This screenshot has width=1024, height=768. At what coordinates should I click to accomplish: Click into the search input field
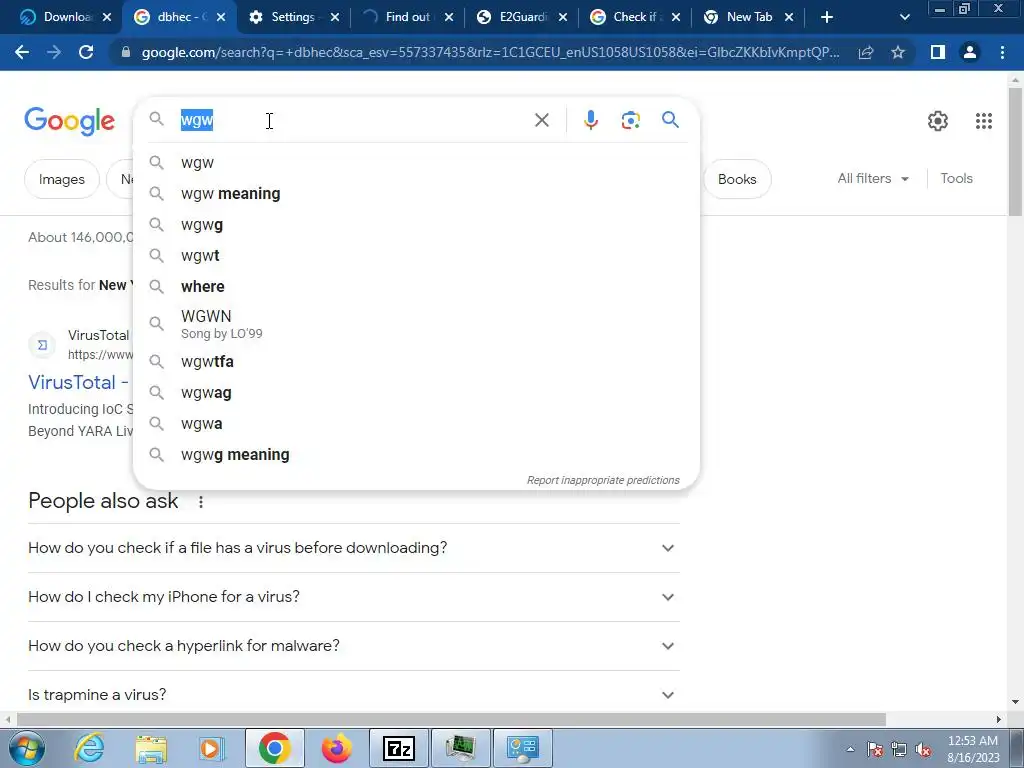tap(353, 120)
